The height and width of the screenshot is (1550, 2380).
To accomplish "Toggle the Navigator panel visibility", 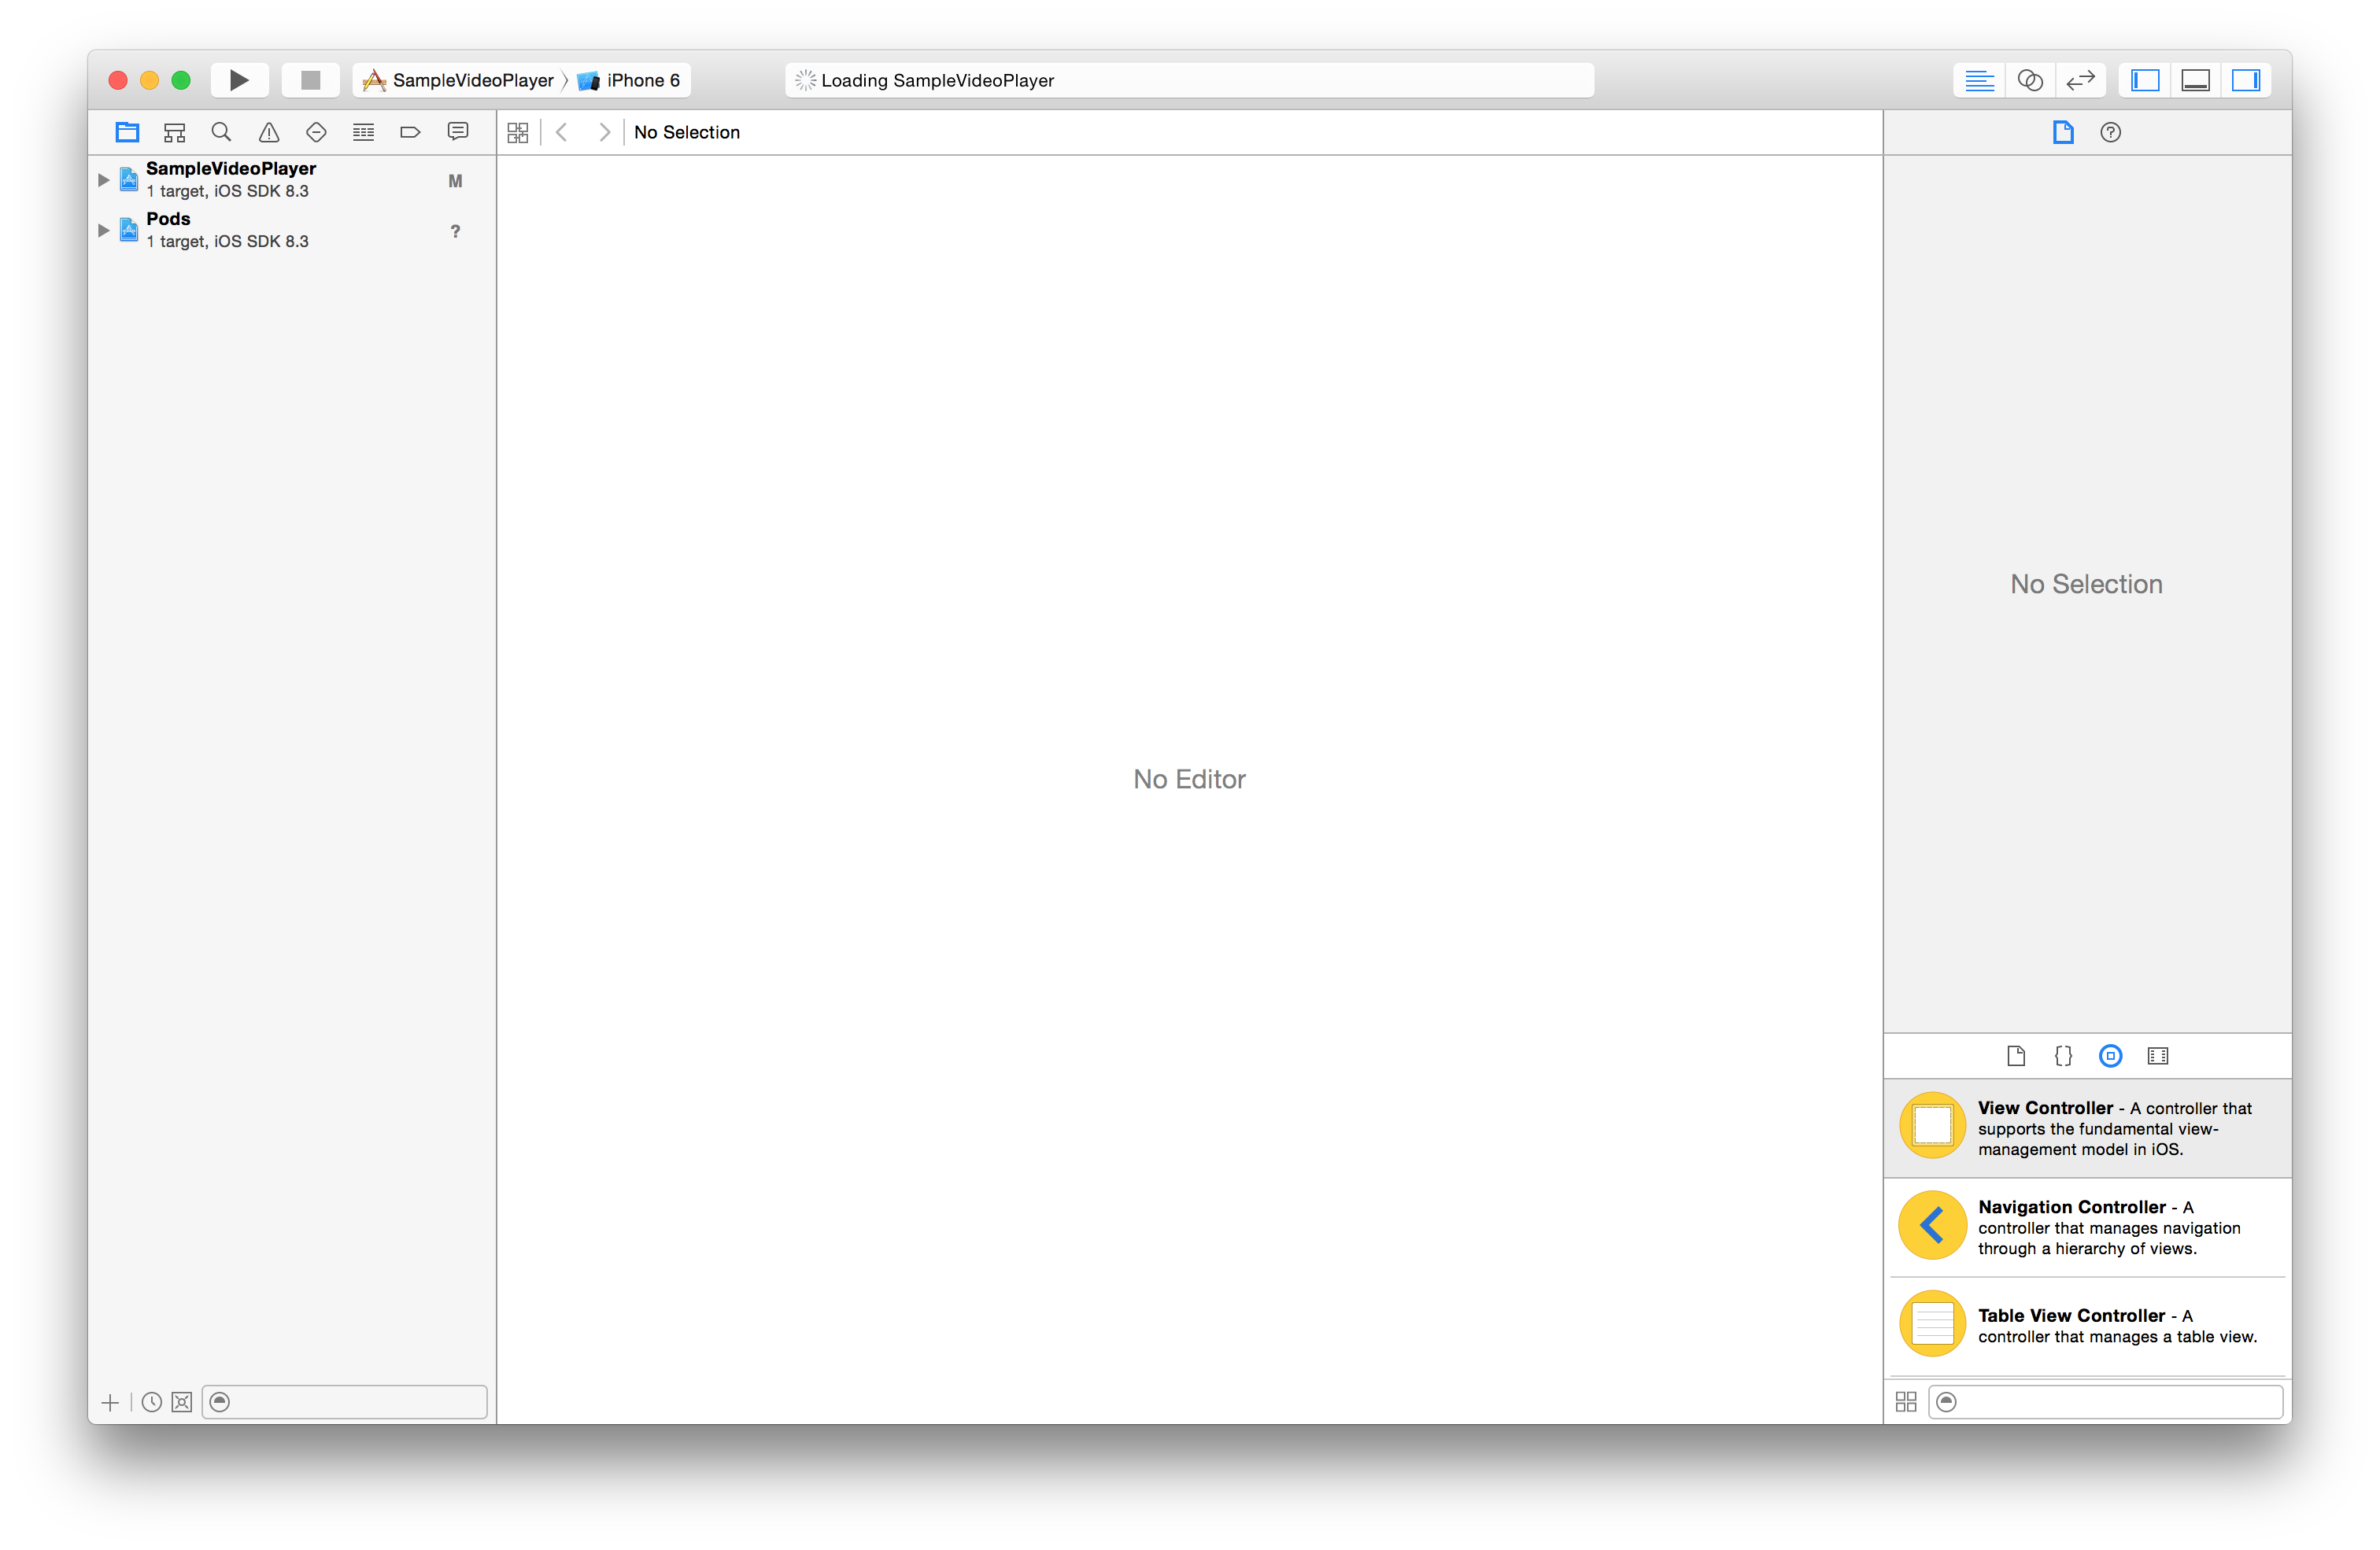I will (2145, 80).
